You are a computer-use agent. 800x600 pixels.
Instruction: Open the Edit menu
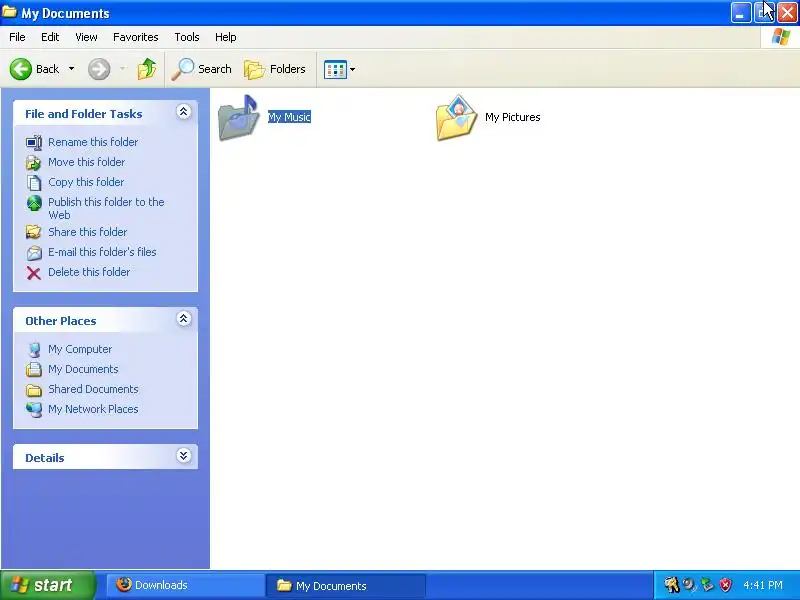pyautogui.click(x=50, y=37)
